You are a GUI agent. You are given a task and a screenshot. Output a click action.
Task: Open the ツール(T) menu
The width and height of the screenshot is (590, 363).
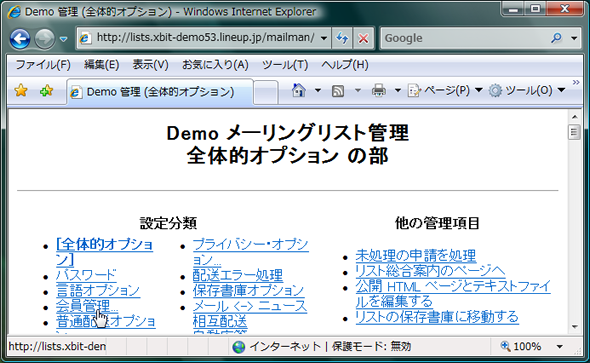pos(285,65)
